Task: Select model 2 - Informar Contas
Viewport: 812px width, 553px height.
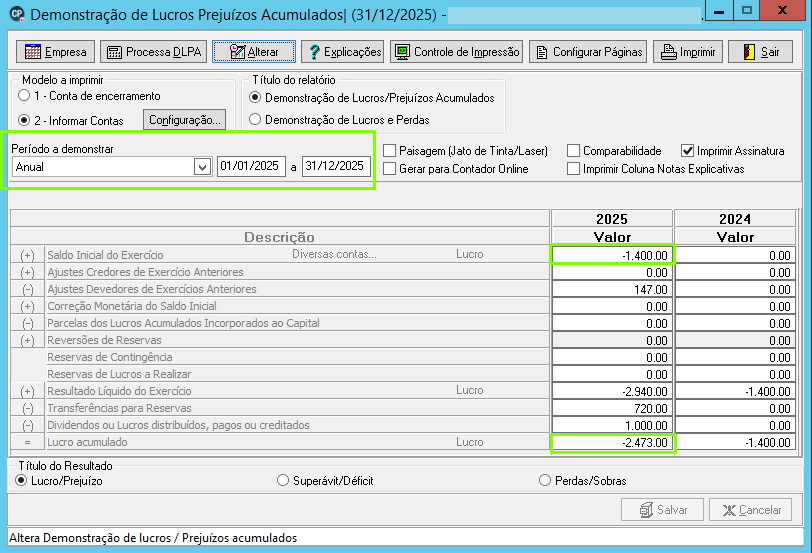Action: pos(24,120)
